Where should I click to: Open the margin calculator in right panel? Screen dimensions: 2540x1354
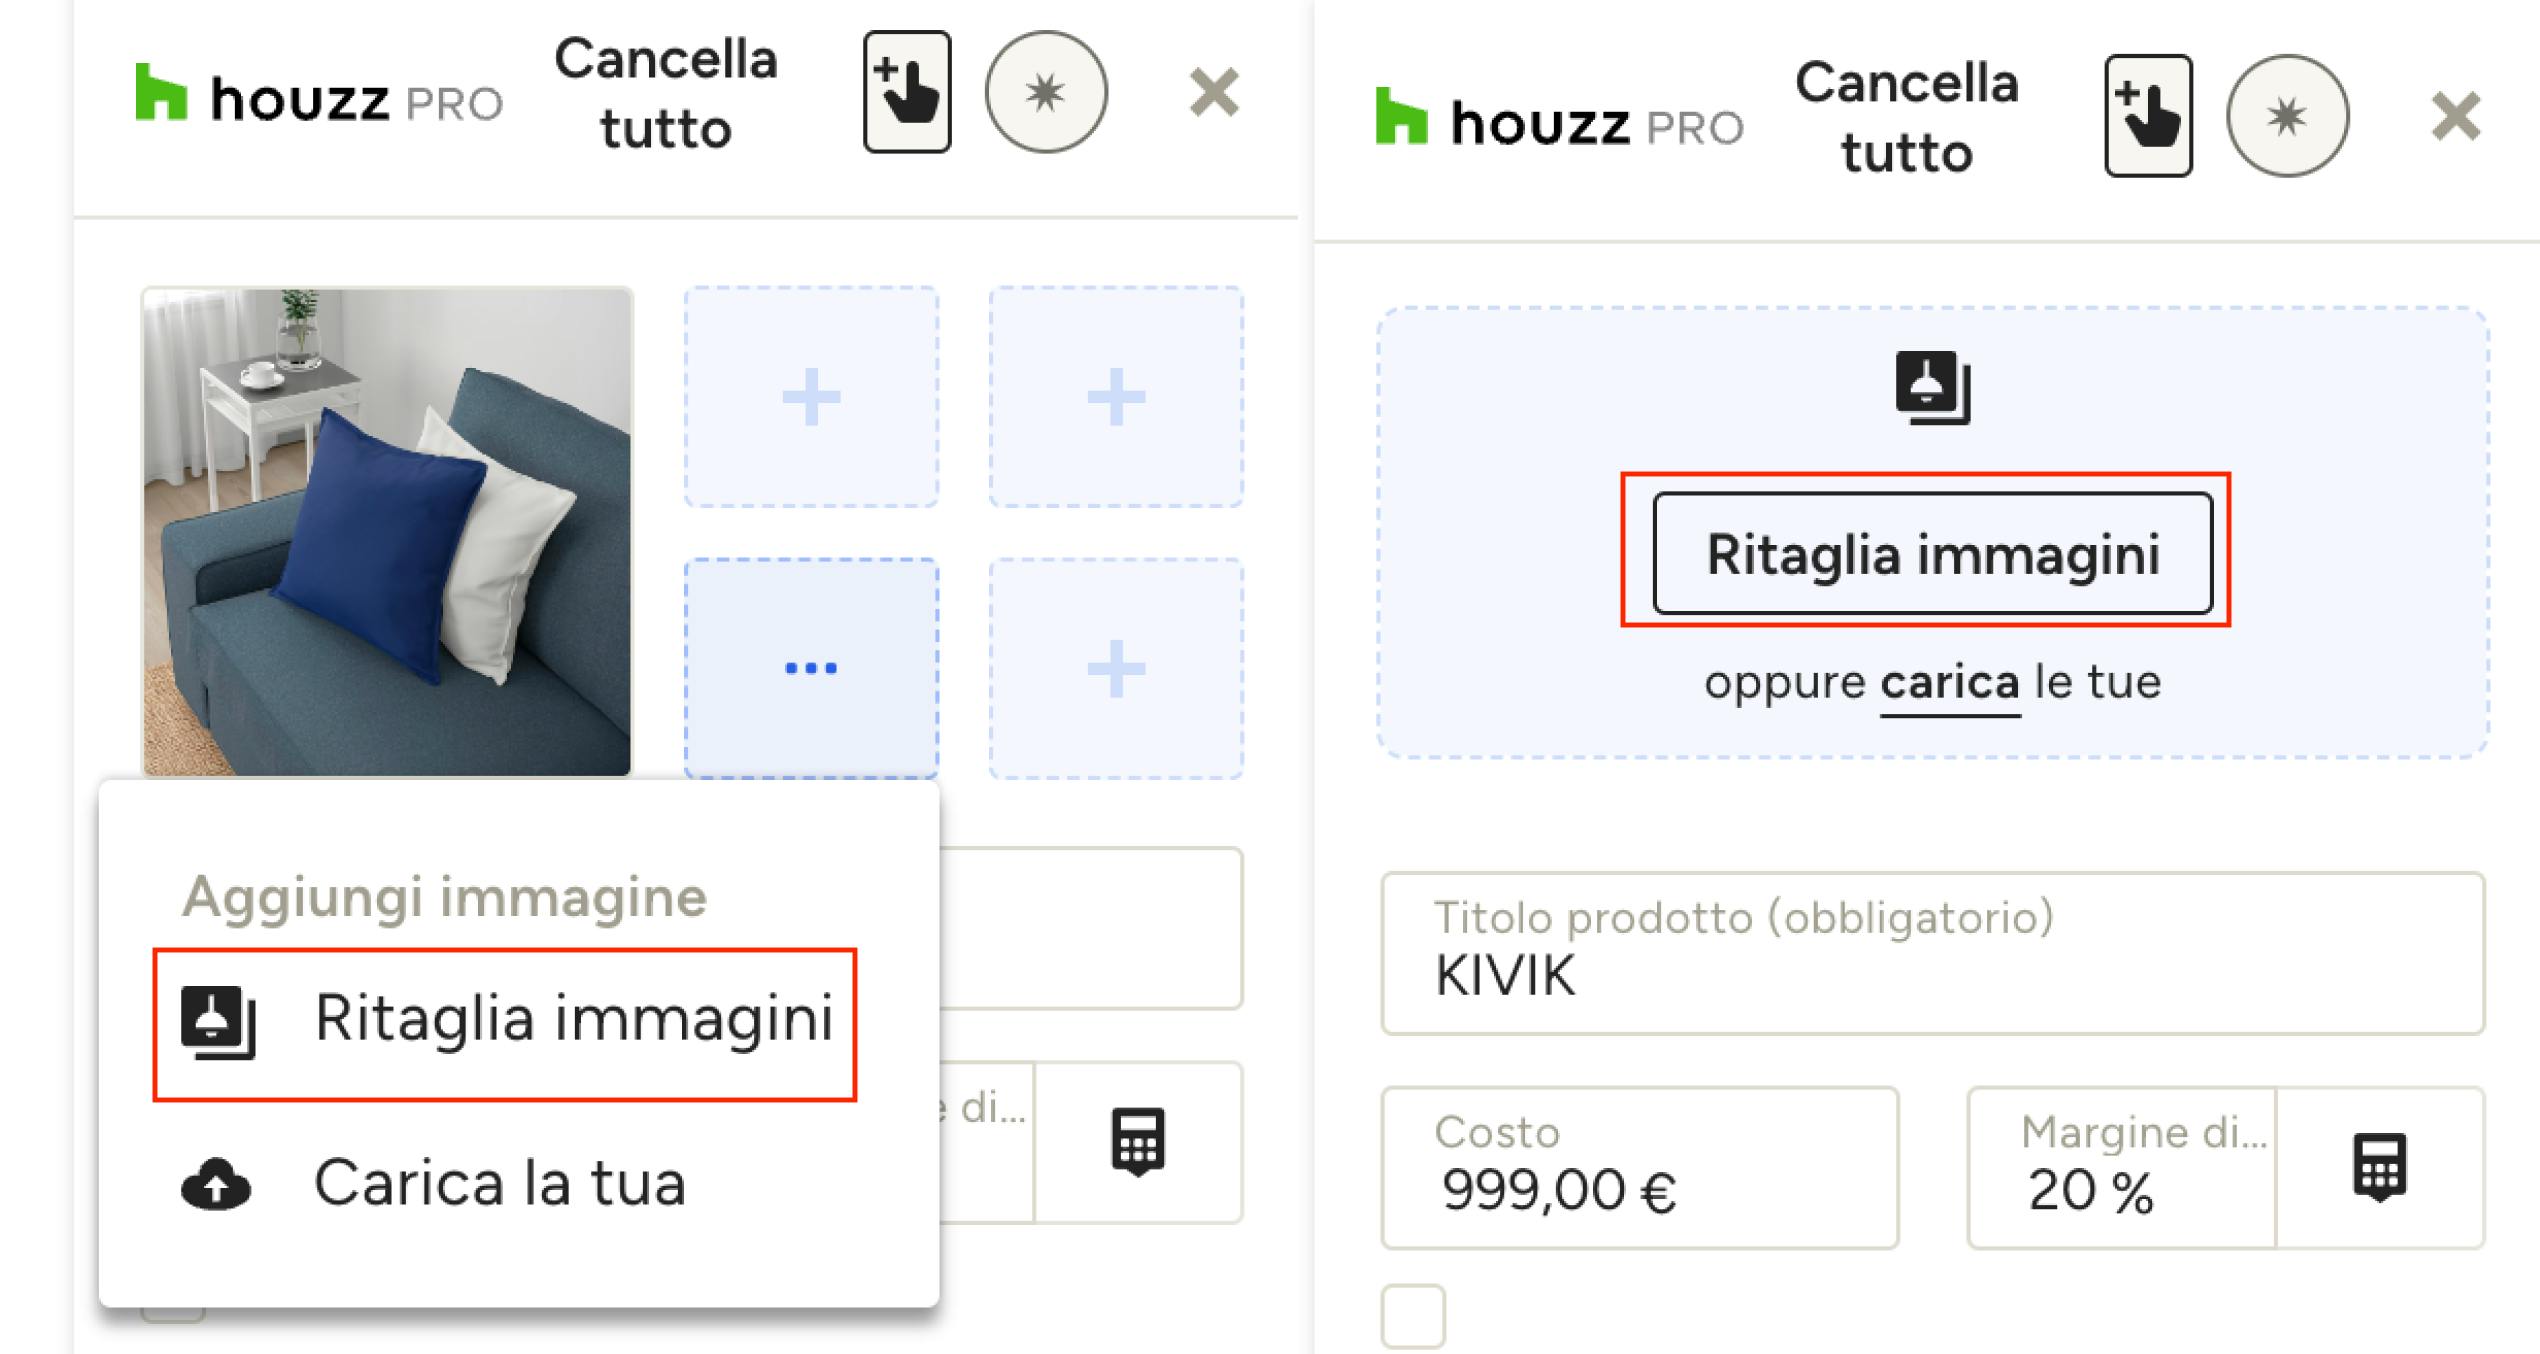2379,1167
